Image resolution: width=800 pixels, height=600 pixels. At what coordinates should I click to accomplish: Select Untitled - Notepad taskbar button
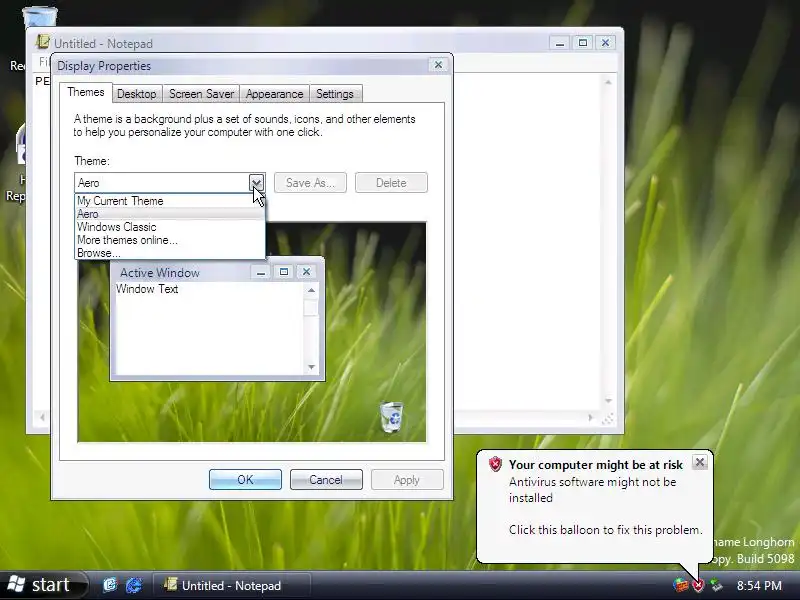coord(232,585)
